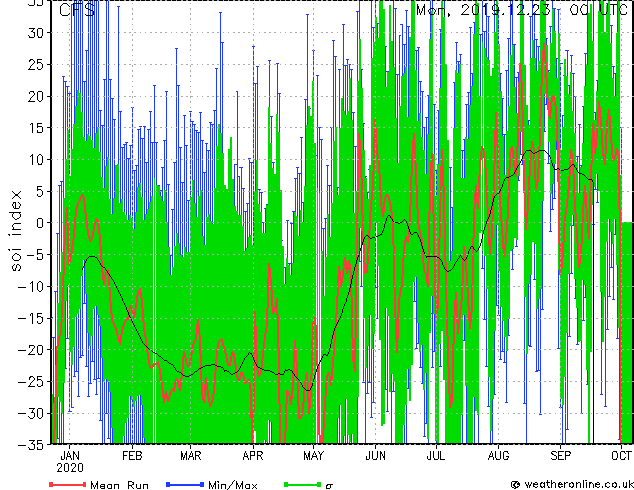Click the MAR month label

pos(190,456)
